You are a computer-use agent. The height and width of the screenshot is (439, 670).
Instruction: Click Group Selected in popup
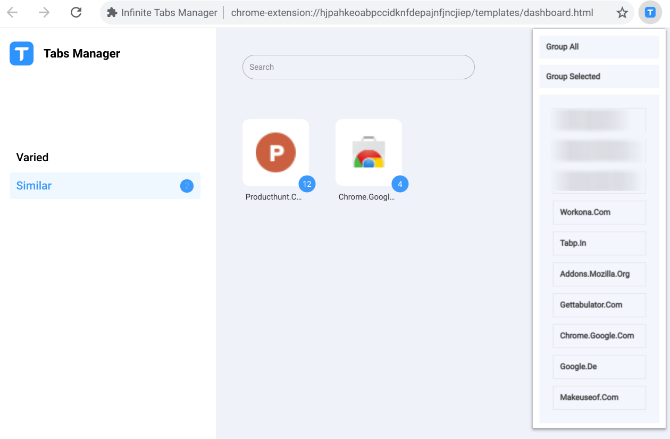pyautogui.click(x=599, y=77)
